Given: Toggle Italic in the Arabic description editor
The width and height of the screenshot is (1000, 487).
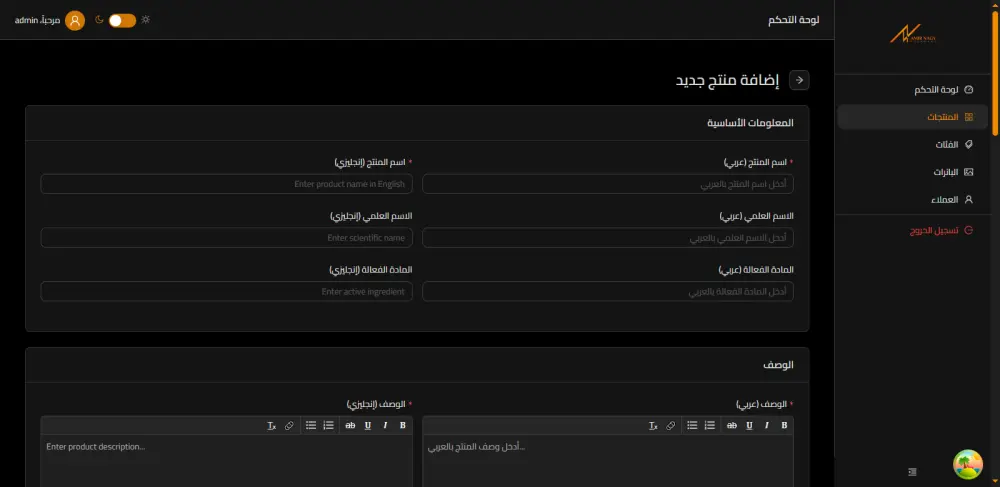Looking at the screenshot, I should click(x=767, y=426).
